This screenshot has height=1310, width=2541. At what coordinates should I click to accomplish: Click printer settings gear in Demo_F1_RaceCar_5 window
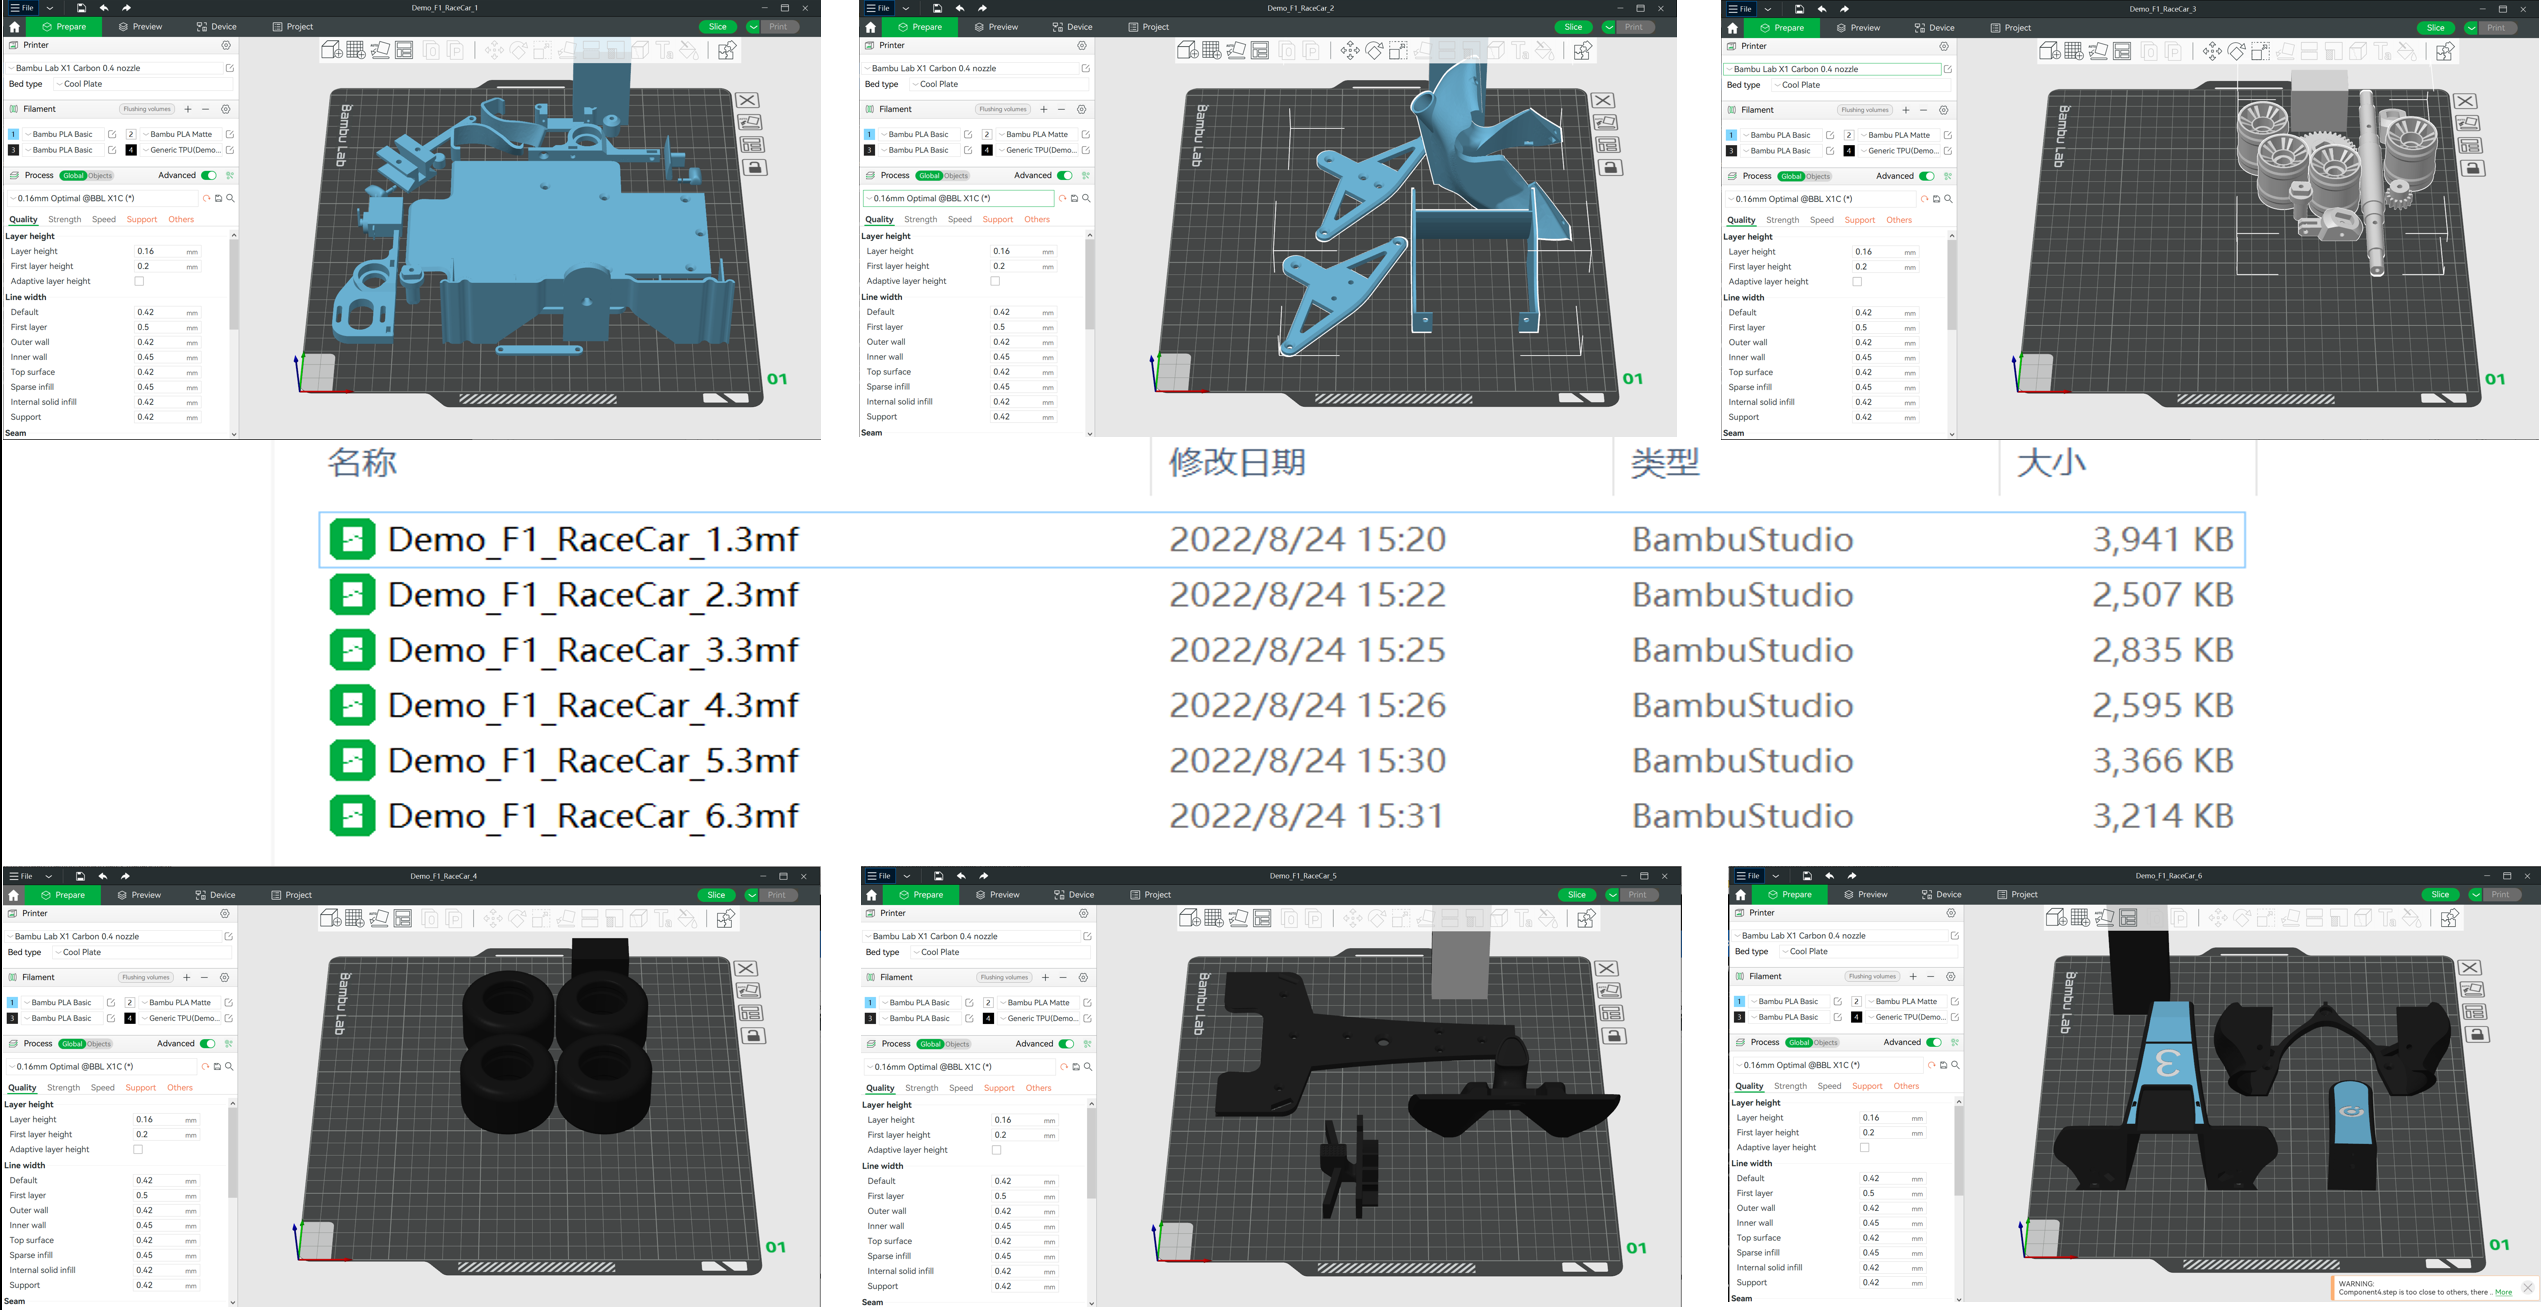tap(1083, 913)
